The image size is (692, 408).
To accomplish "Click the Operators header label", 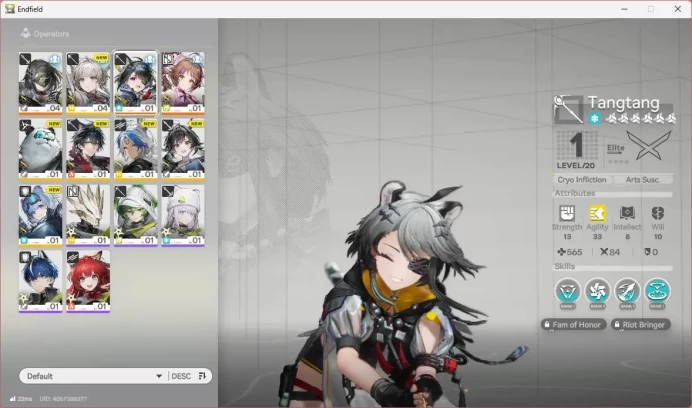I will (51, 34).
